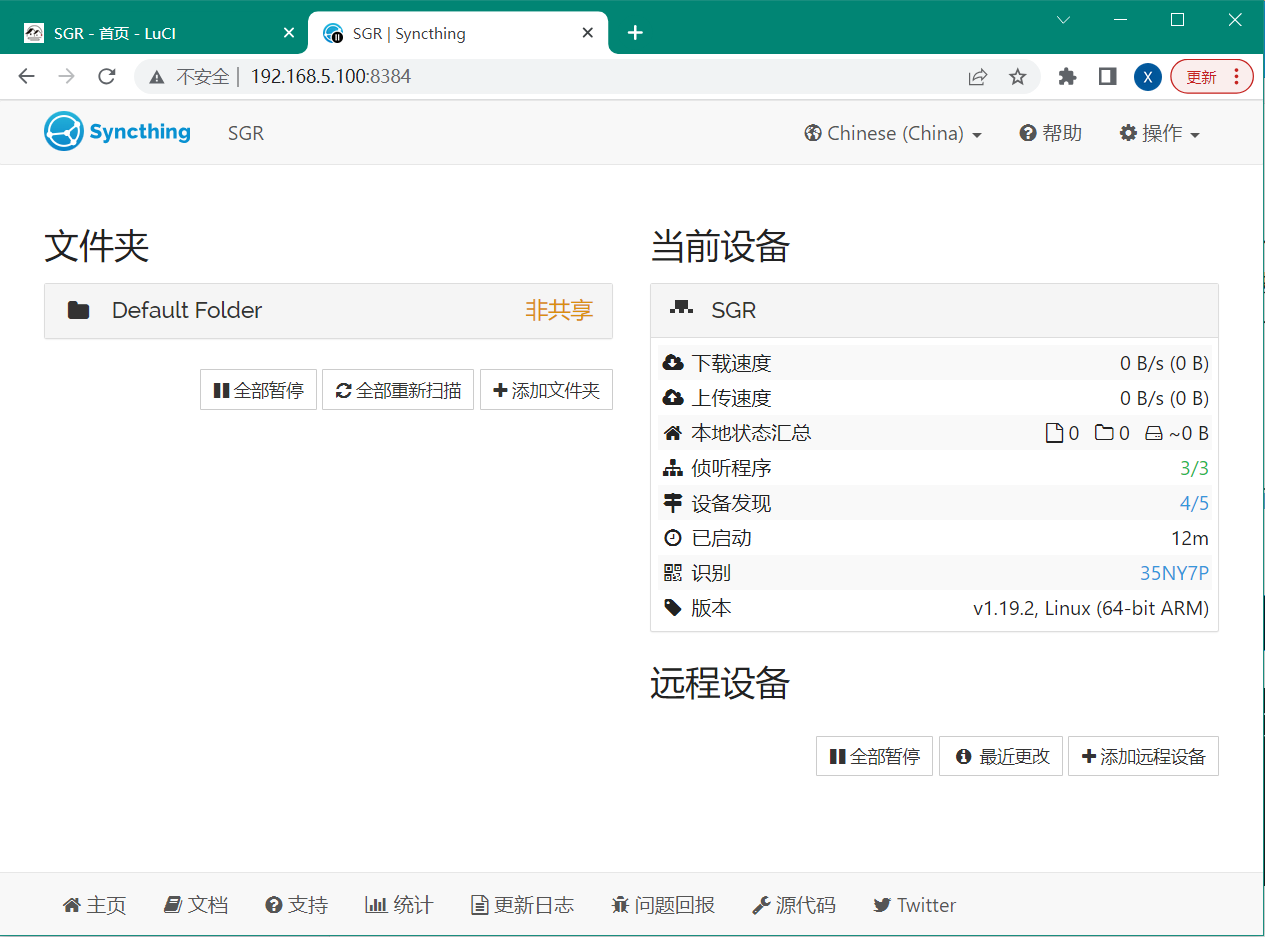Open the Chinese (China) language dropdown
Viewport: 1265px width, 937px height.
click(893, 133)
